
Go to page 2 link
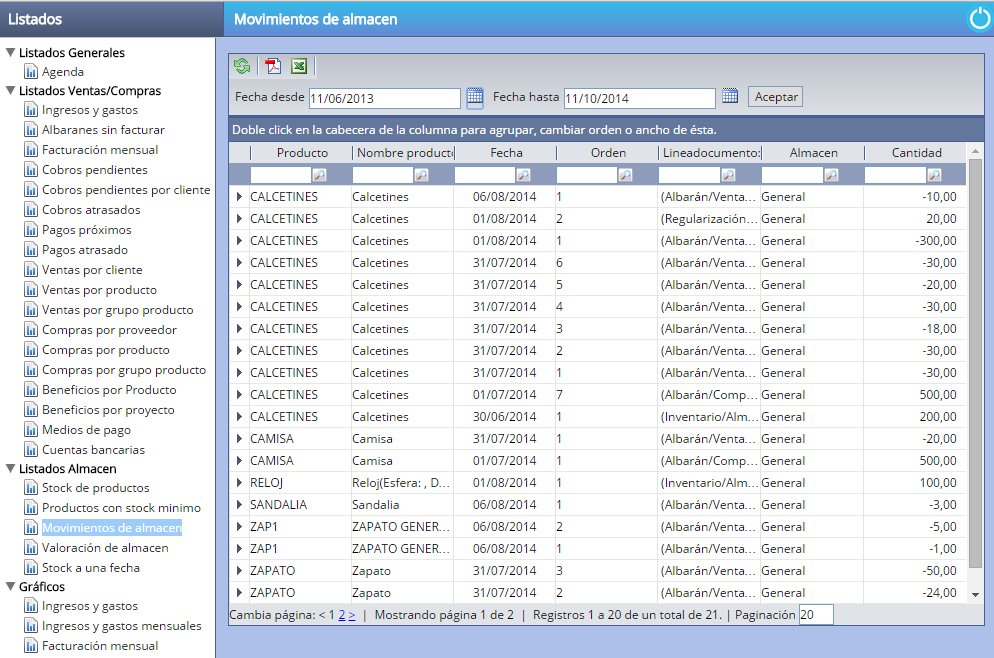342,615
